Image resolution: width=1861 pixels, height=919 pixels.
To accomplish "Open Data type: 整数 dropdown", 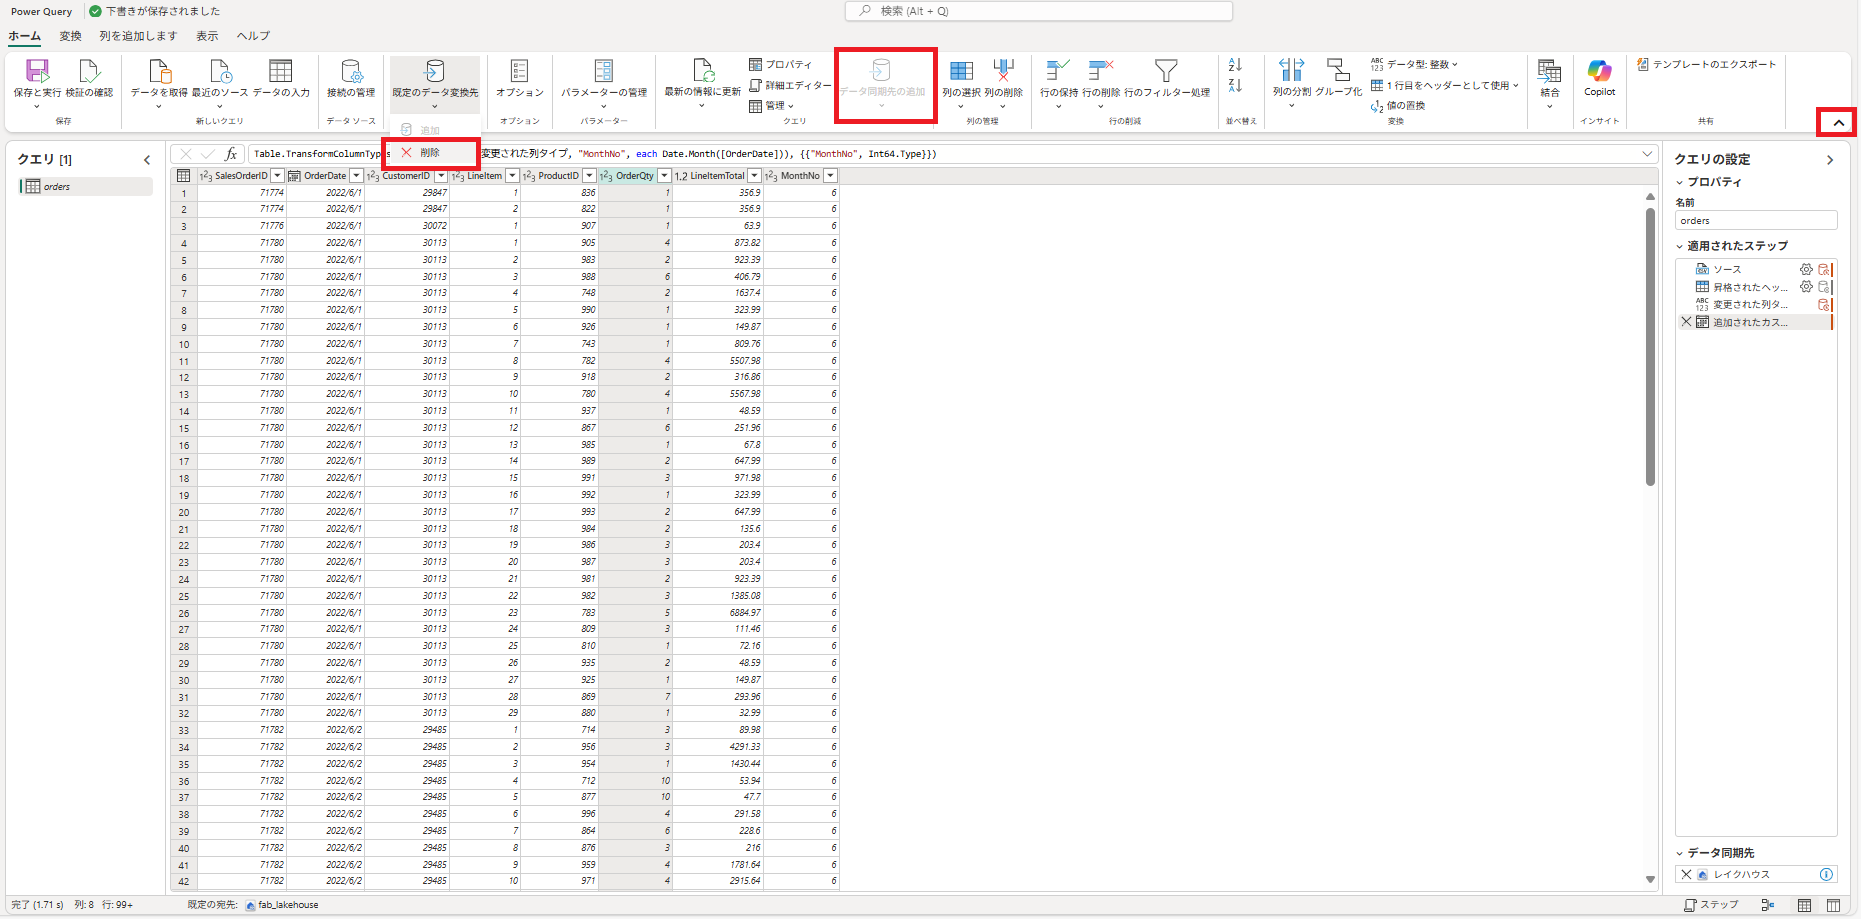I will click(x=1414, y=64).
